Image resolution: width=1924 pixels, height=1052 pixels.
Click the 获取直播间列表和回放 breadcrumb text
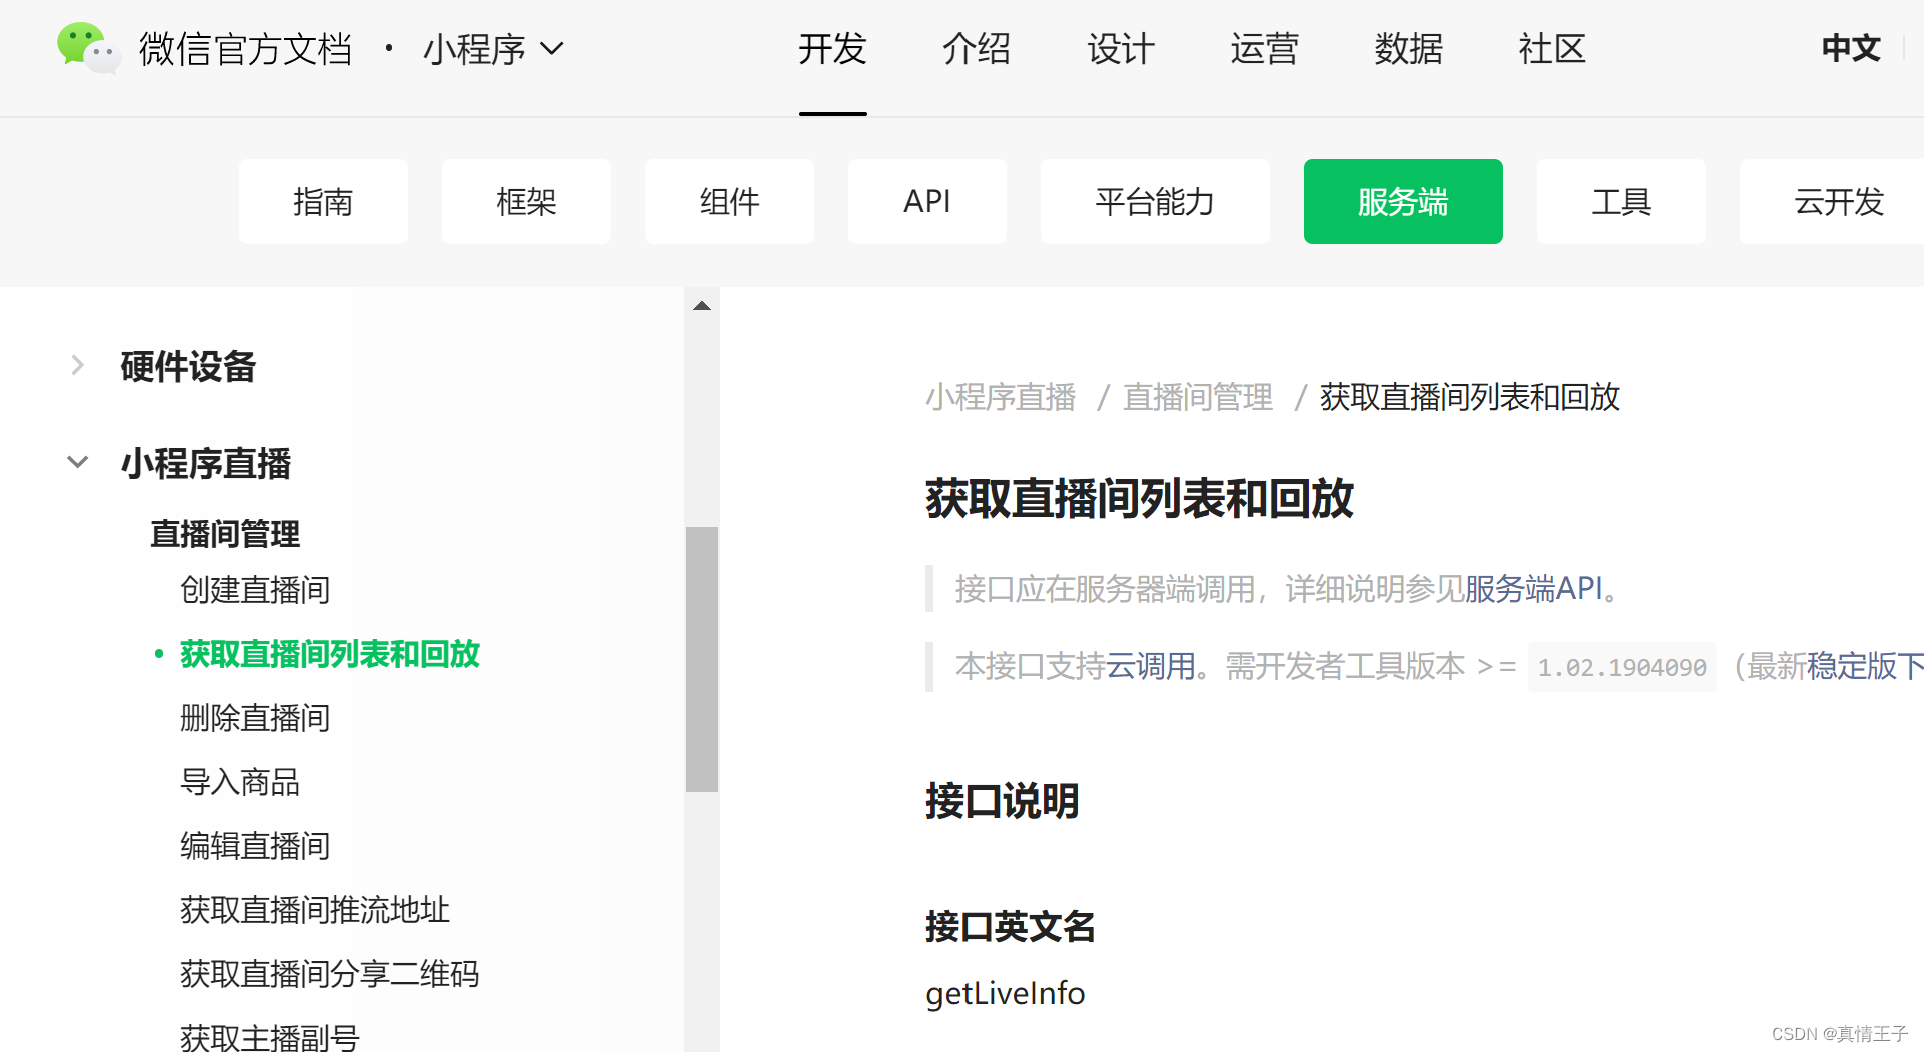[1470, 397]
